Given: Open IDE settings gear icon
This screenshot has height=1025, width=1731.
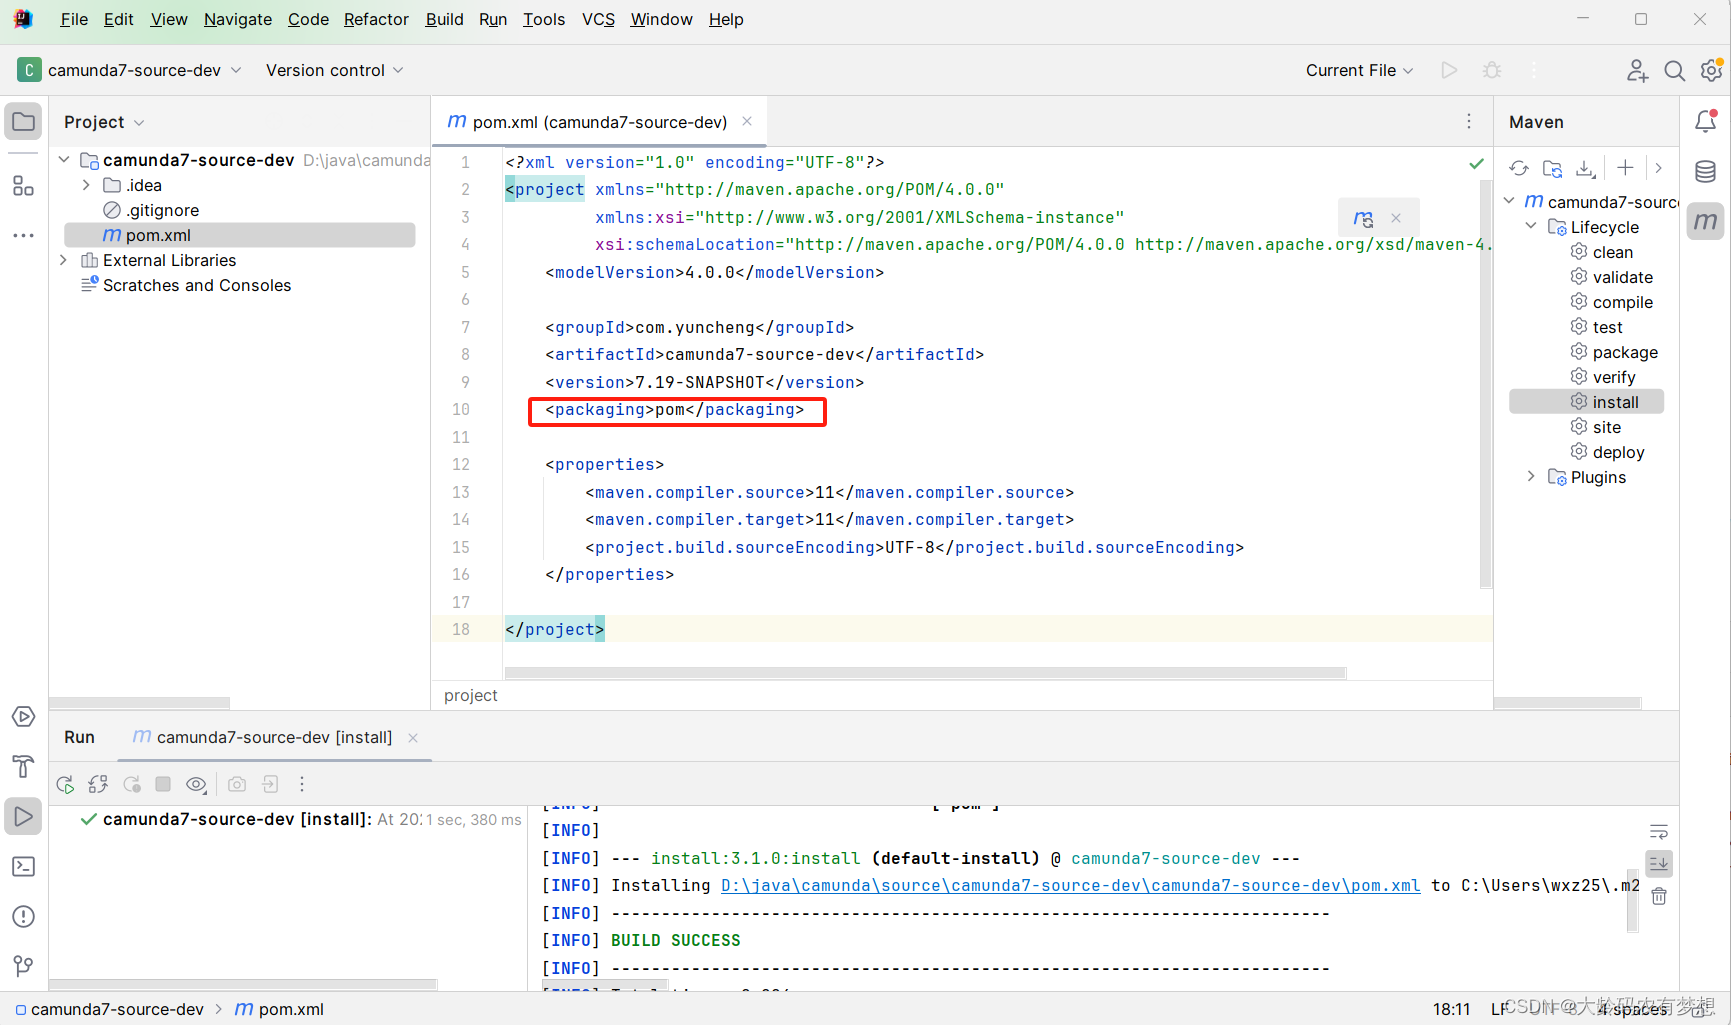Looking at the screenshot, I should [1711, 71].
